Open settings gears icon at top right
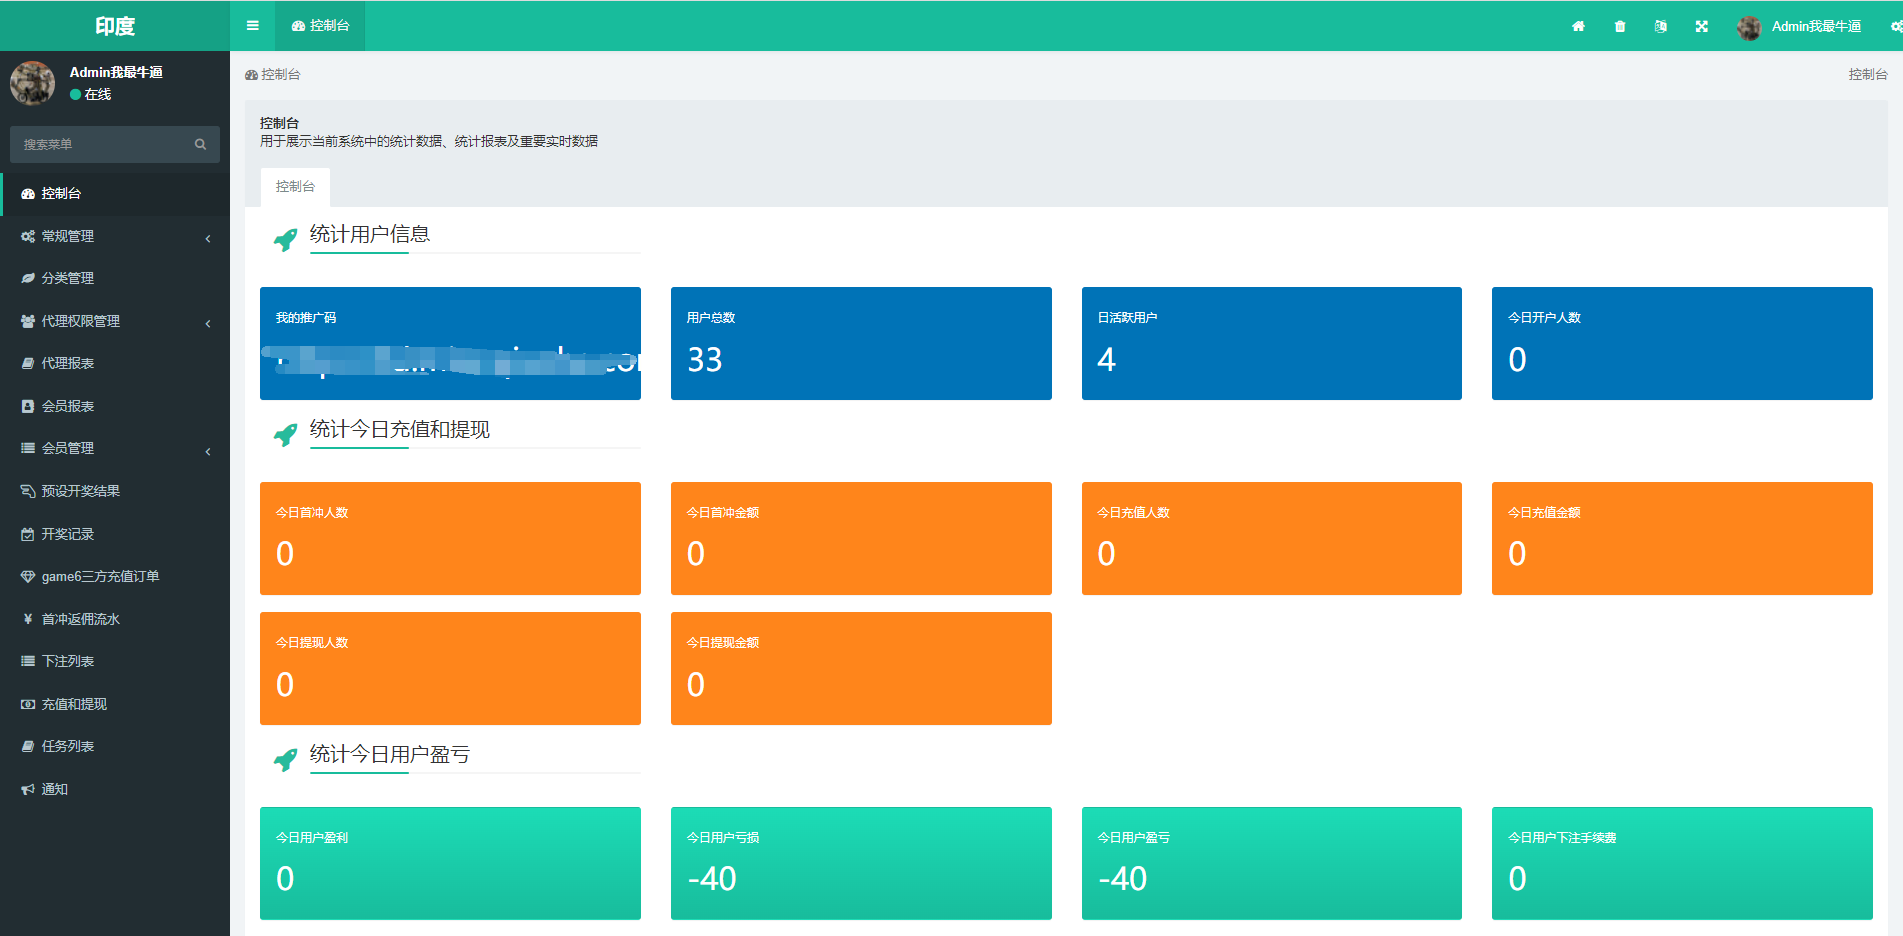The width and height of the screenshot is (1903, 936). [1895, 26]
